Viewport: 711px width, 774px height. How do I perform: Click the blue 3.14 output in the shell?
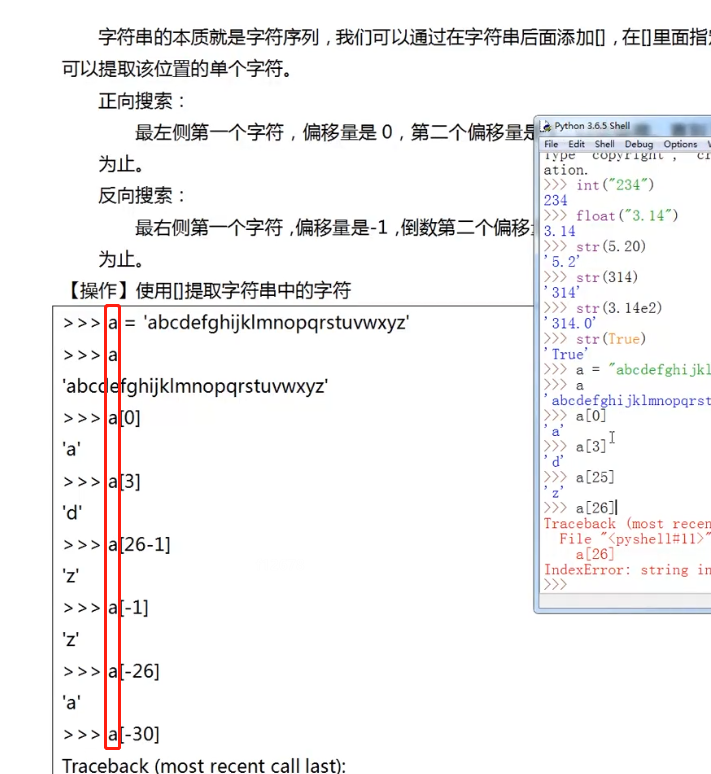(559, 231)
